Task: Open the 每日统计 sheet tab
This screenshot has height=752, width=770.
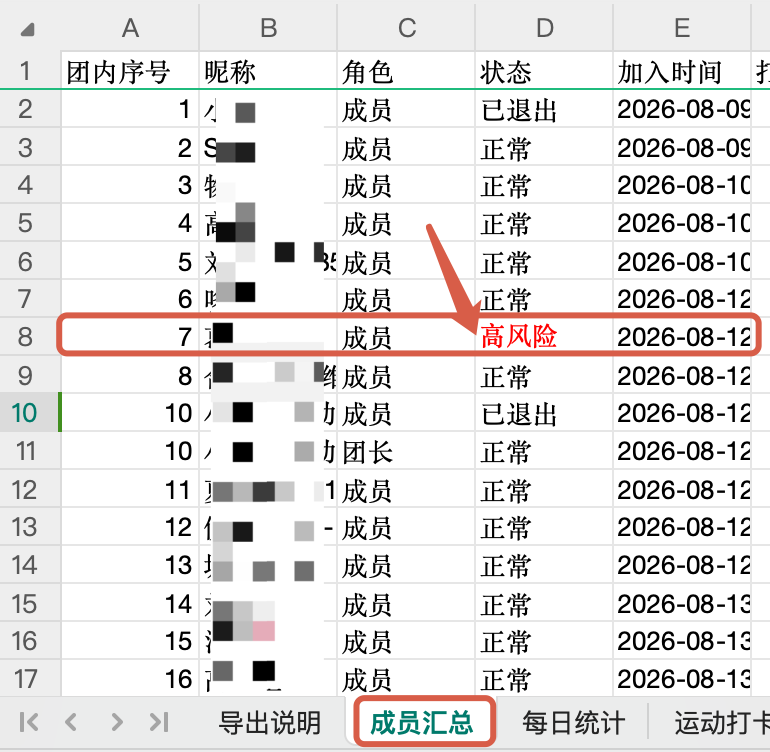Action: coord(573,723)
